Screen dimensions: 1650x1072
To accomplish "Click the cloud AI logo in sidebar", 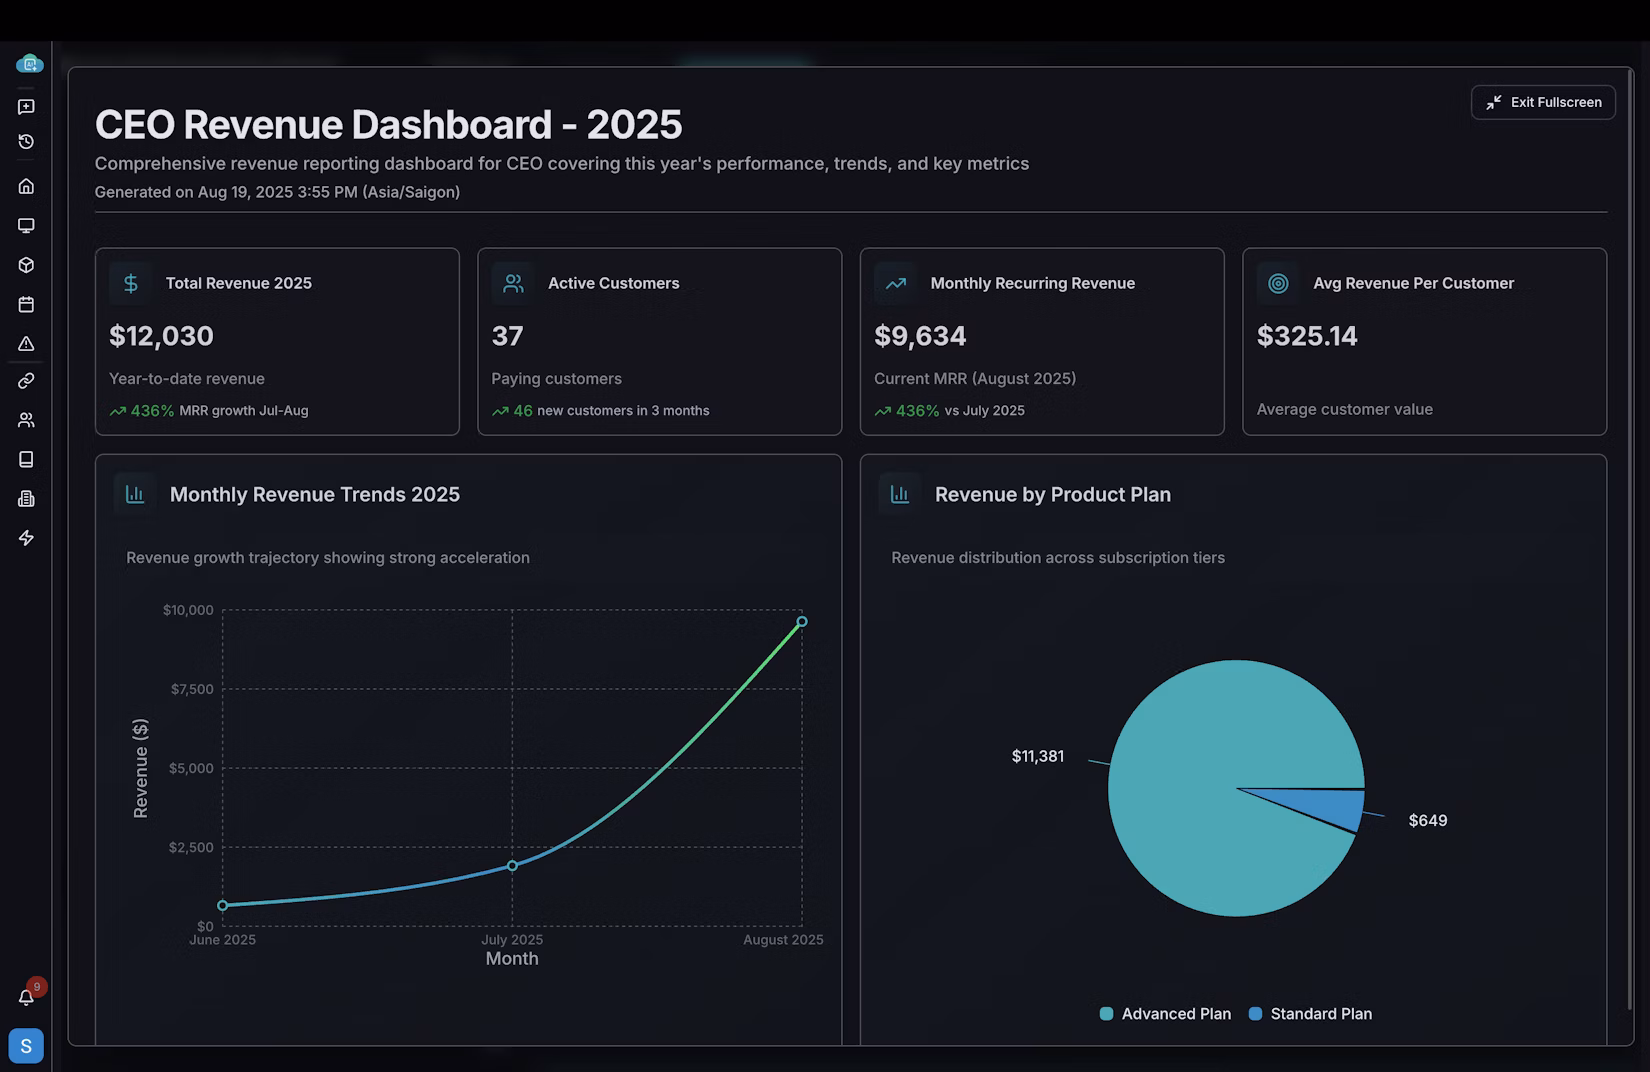I will coord(29,64).
